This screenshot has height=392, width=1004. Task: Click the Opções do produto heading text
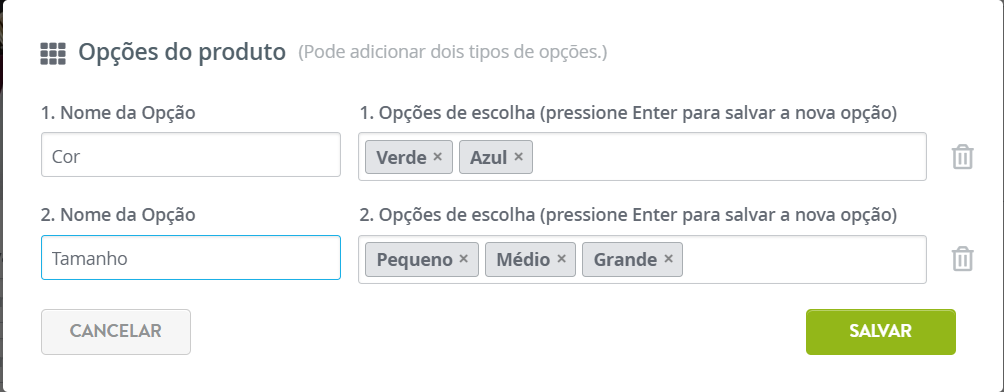[x=182, y=53]
